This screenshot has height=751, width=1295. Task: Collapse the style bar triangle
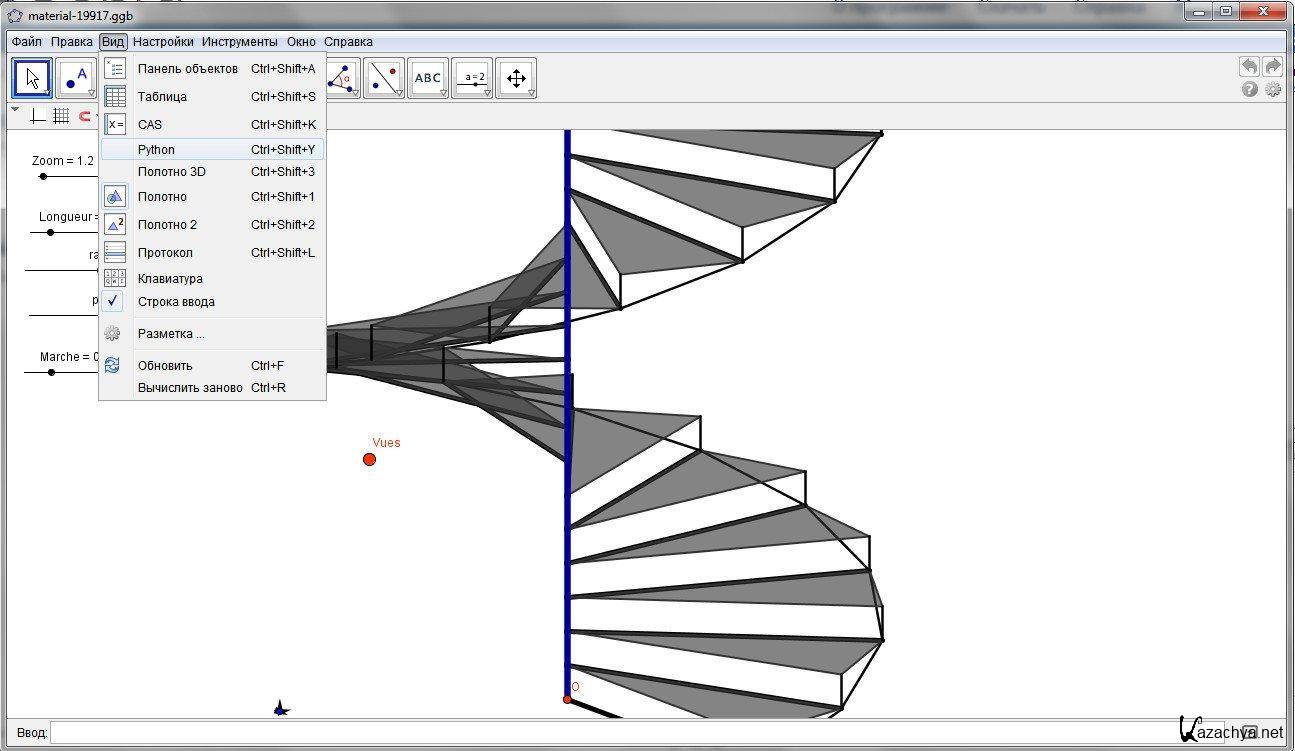pyautogui.click(x=15, y=110)
